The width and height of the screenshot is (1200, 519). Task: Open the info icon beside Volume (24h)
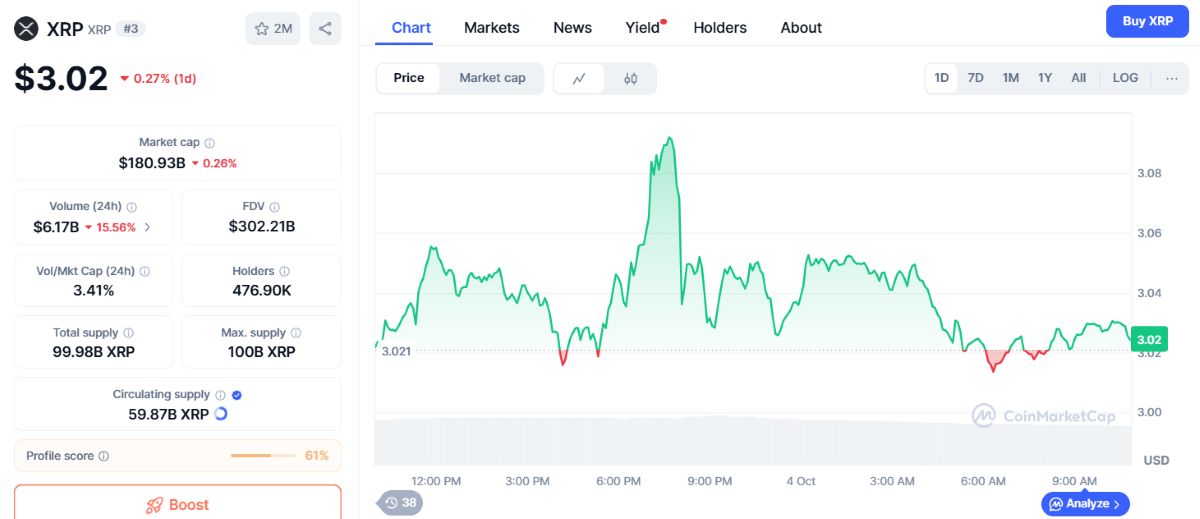coord(132,207)
